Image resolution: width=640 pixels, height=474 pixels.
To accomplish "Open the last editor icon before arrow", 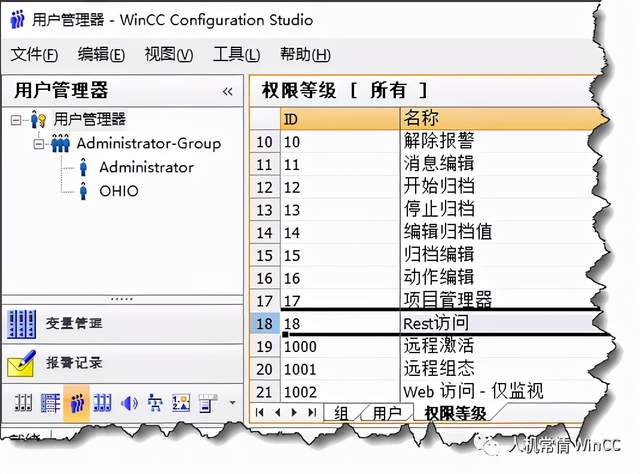I will (207, 403).
